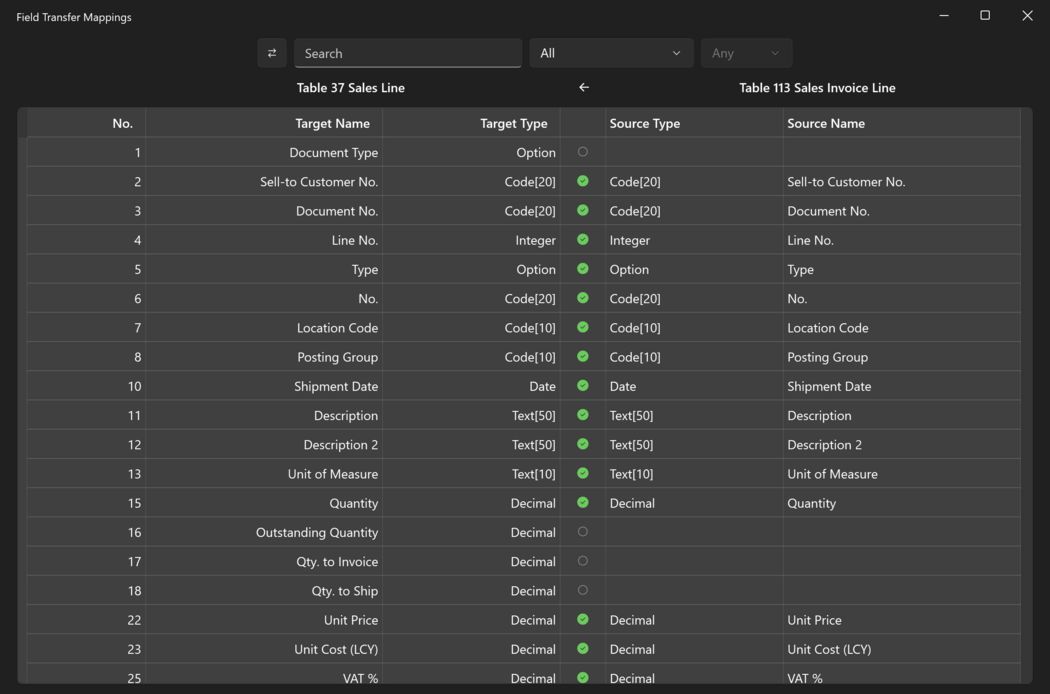This screenshot has height=694, width=1050.
Task: Select source name Unit Price cell
Action: click(902, 620)
